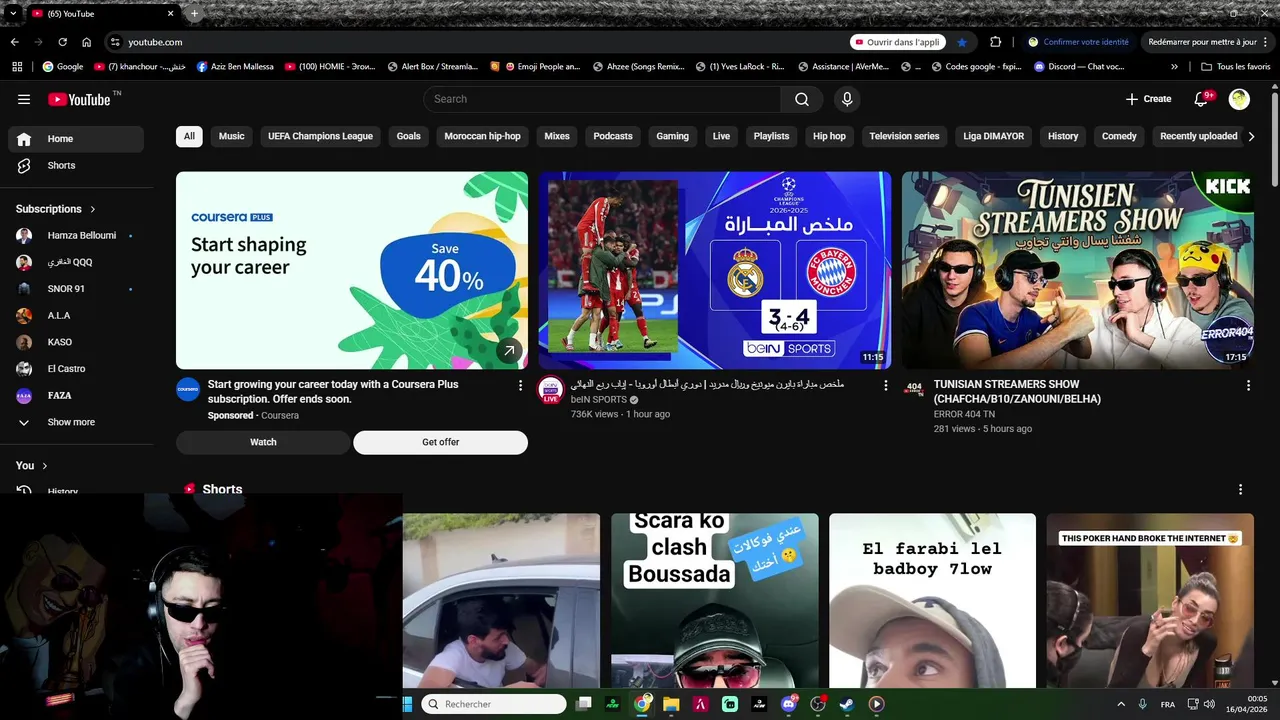Open the notifications bell

click(x=1203, y=99)
